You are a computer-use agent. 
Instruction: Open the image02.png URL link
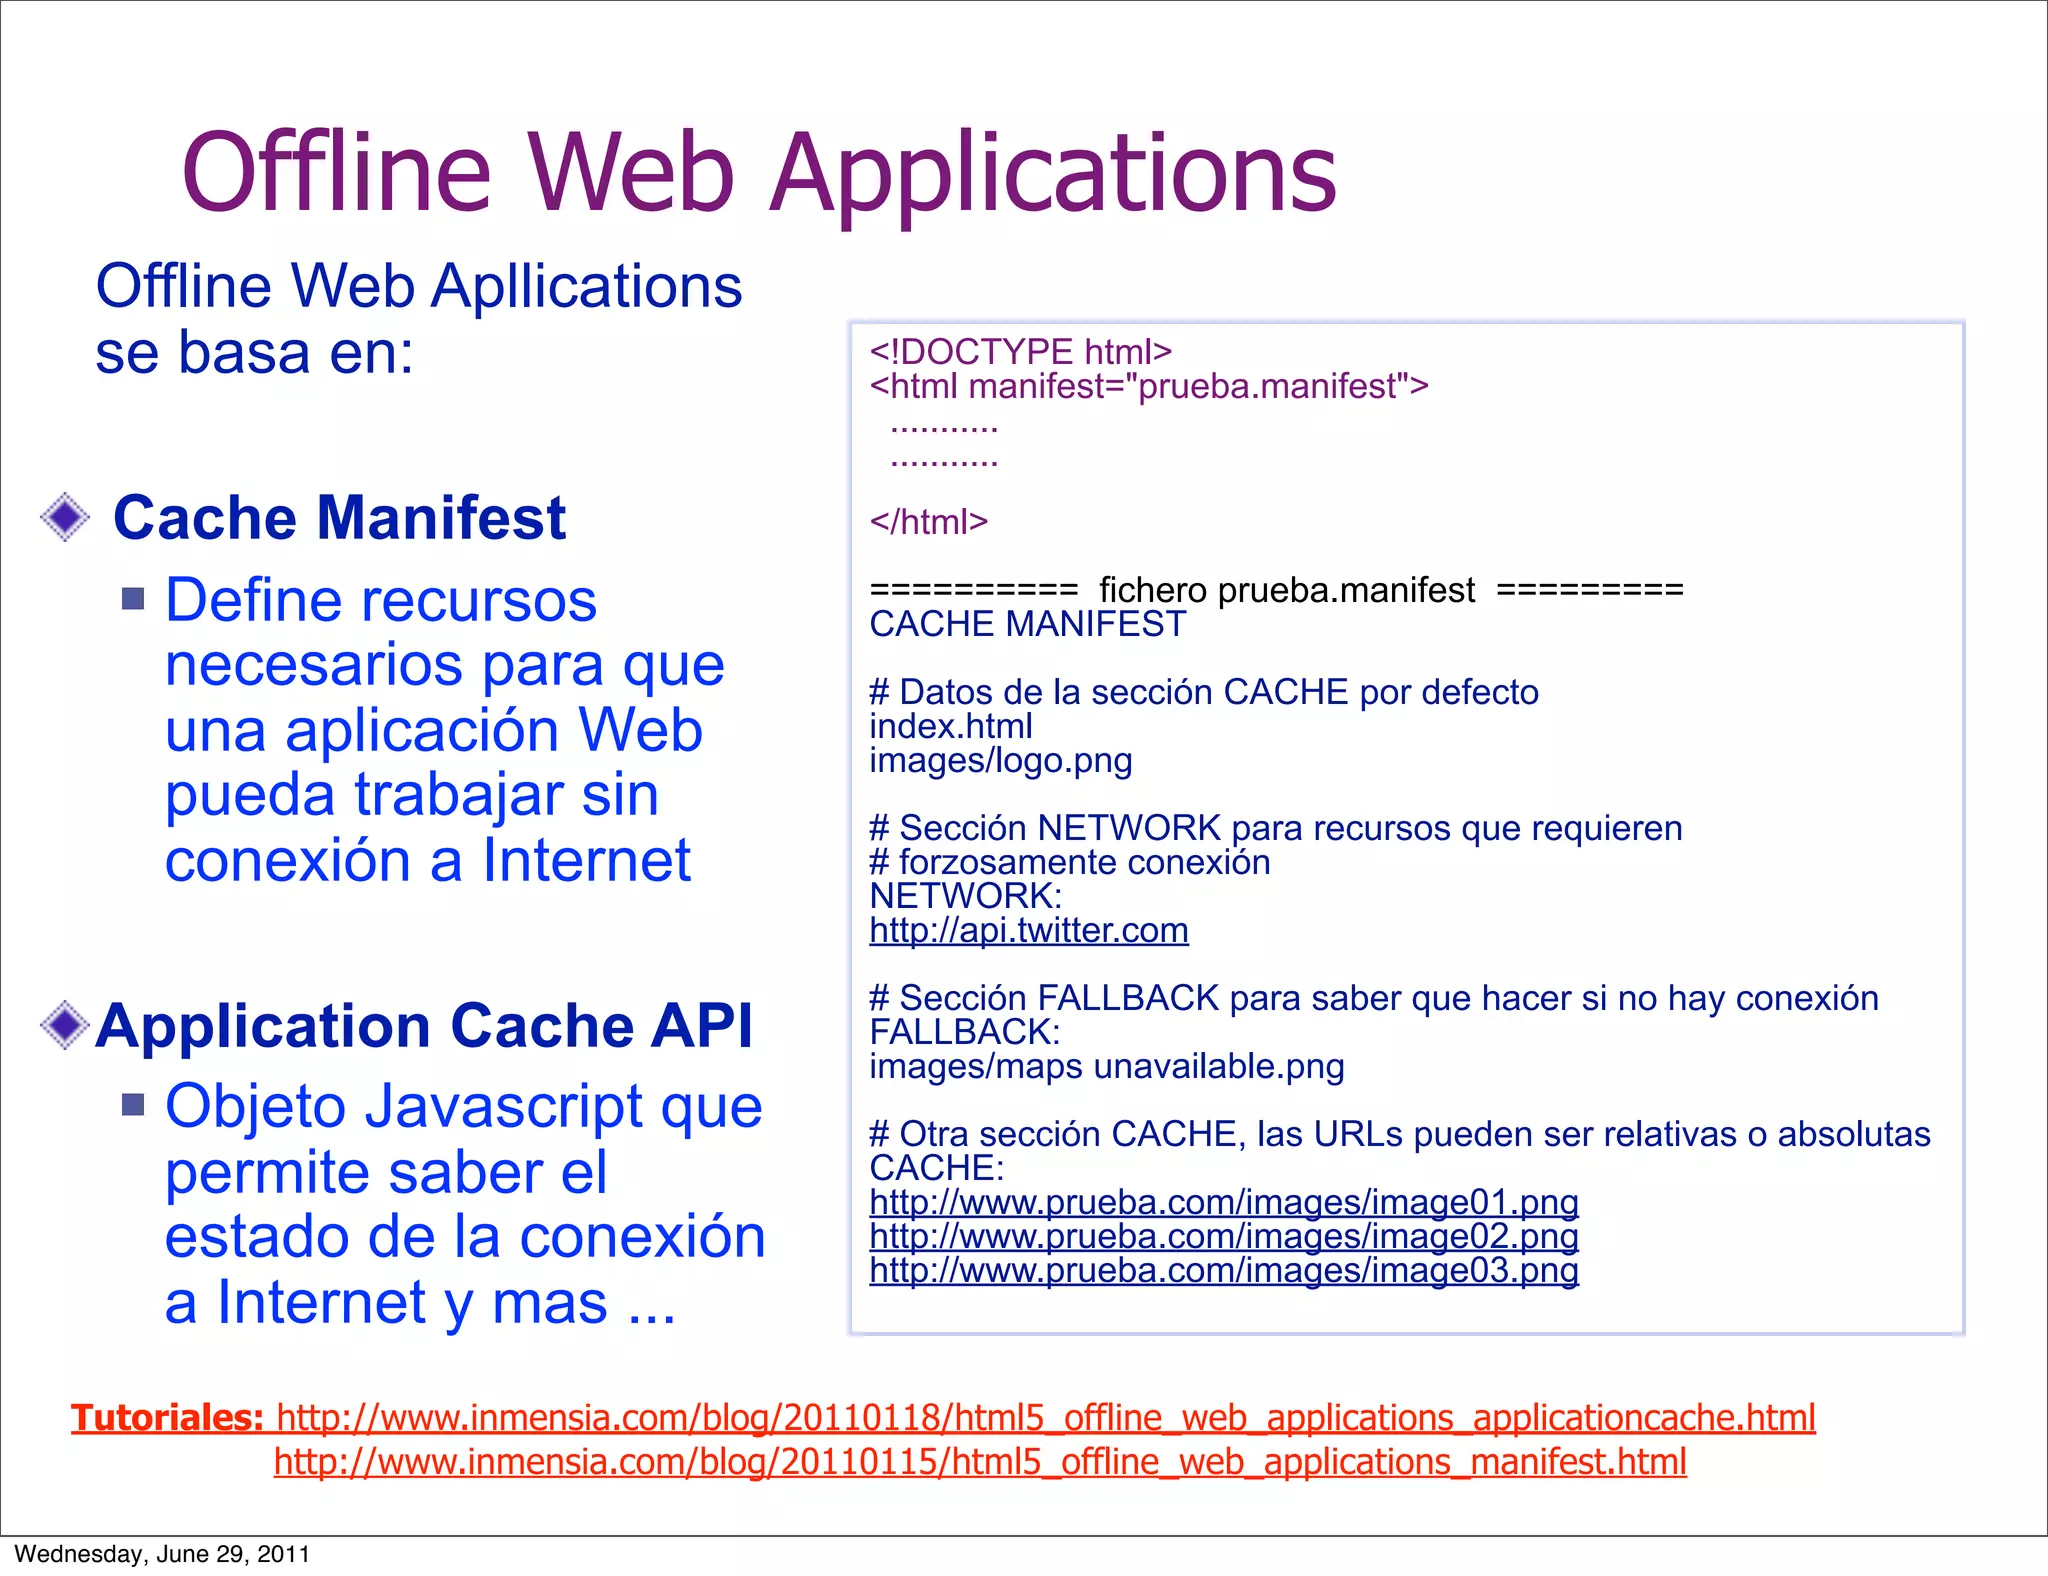1224,1236
